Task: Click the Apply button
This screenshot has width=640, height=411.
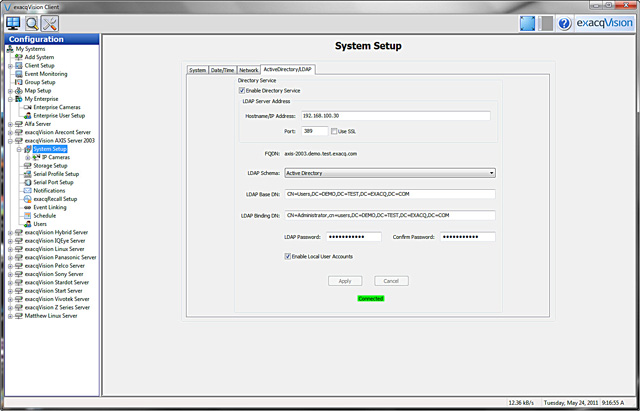Action: pos(344,281)
